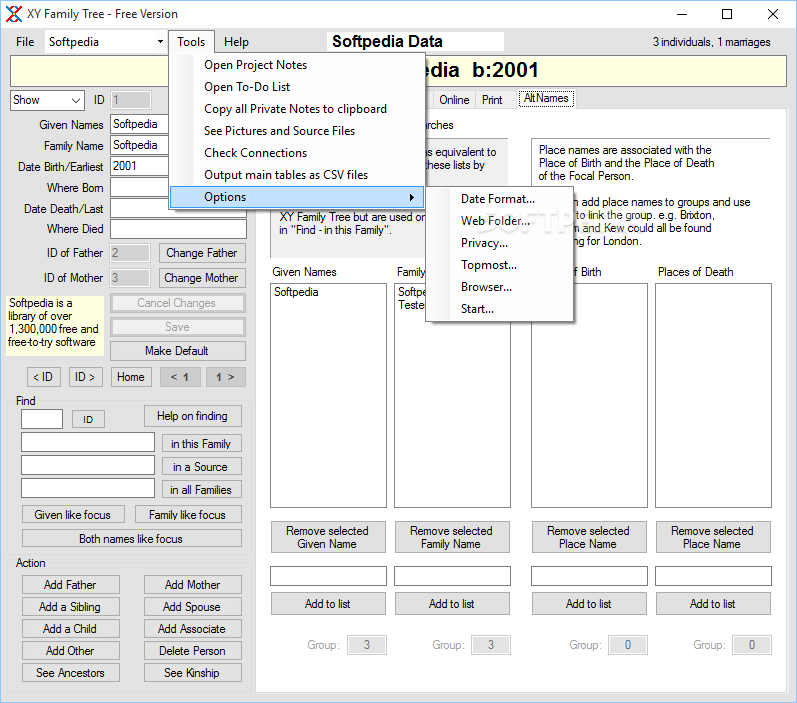The image size is (797, 703).
Task: Close the open Tools menu
Action: pos(191,42)
